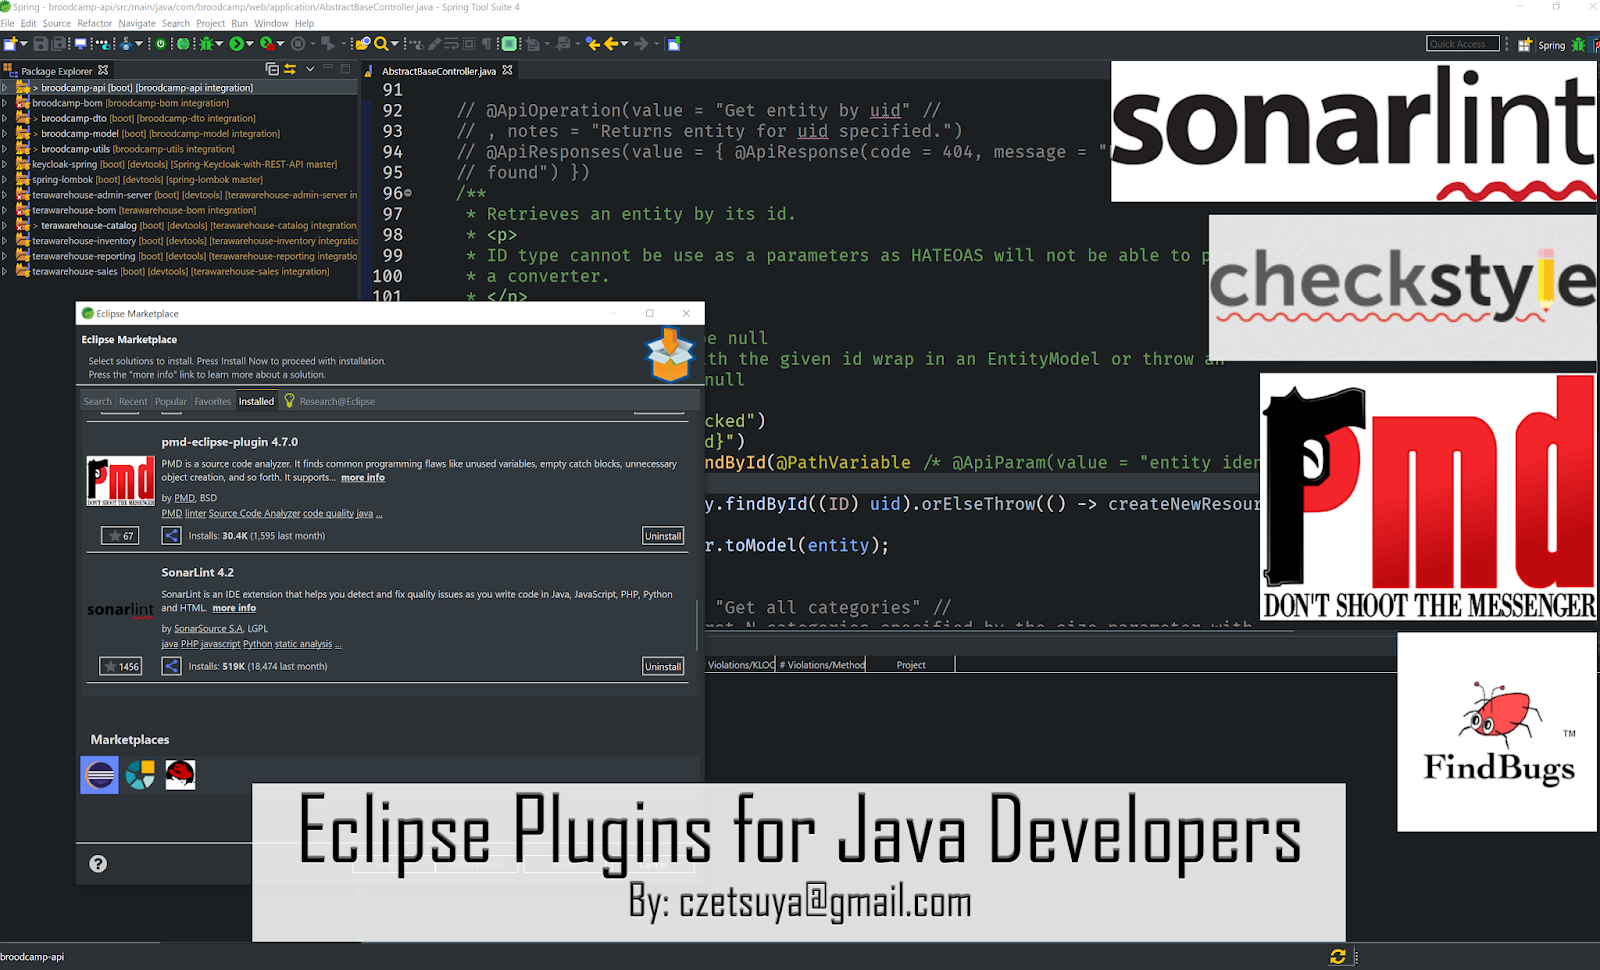Click the green Boot Dashboard icon
The height and width of the screenshot is (970, 1600).
point(183,44)
